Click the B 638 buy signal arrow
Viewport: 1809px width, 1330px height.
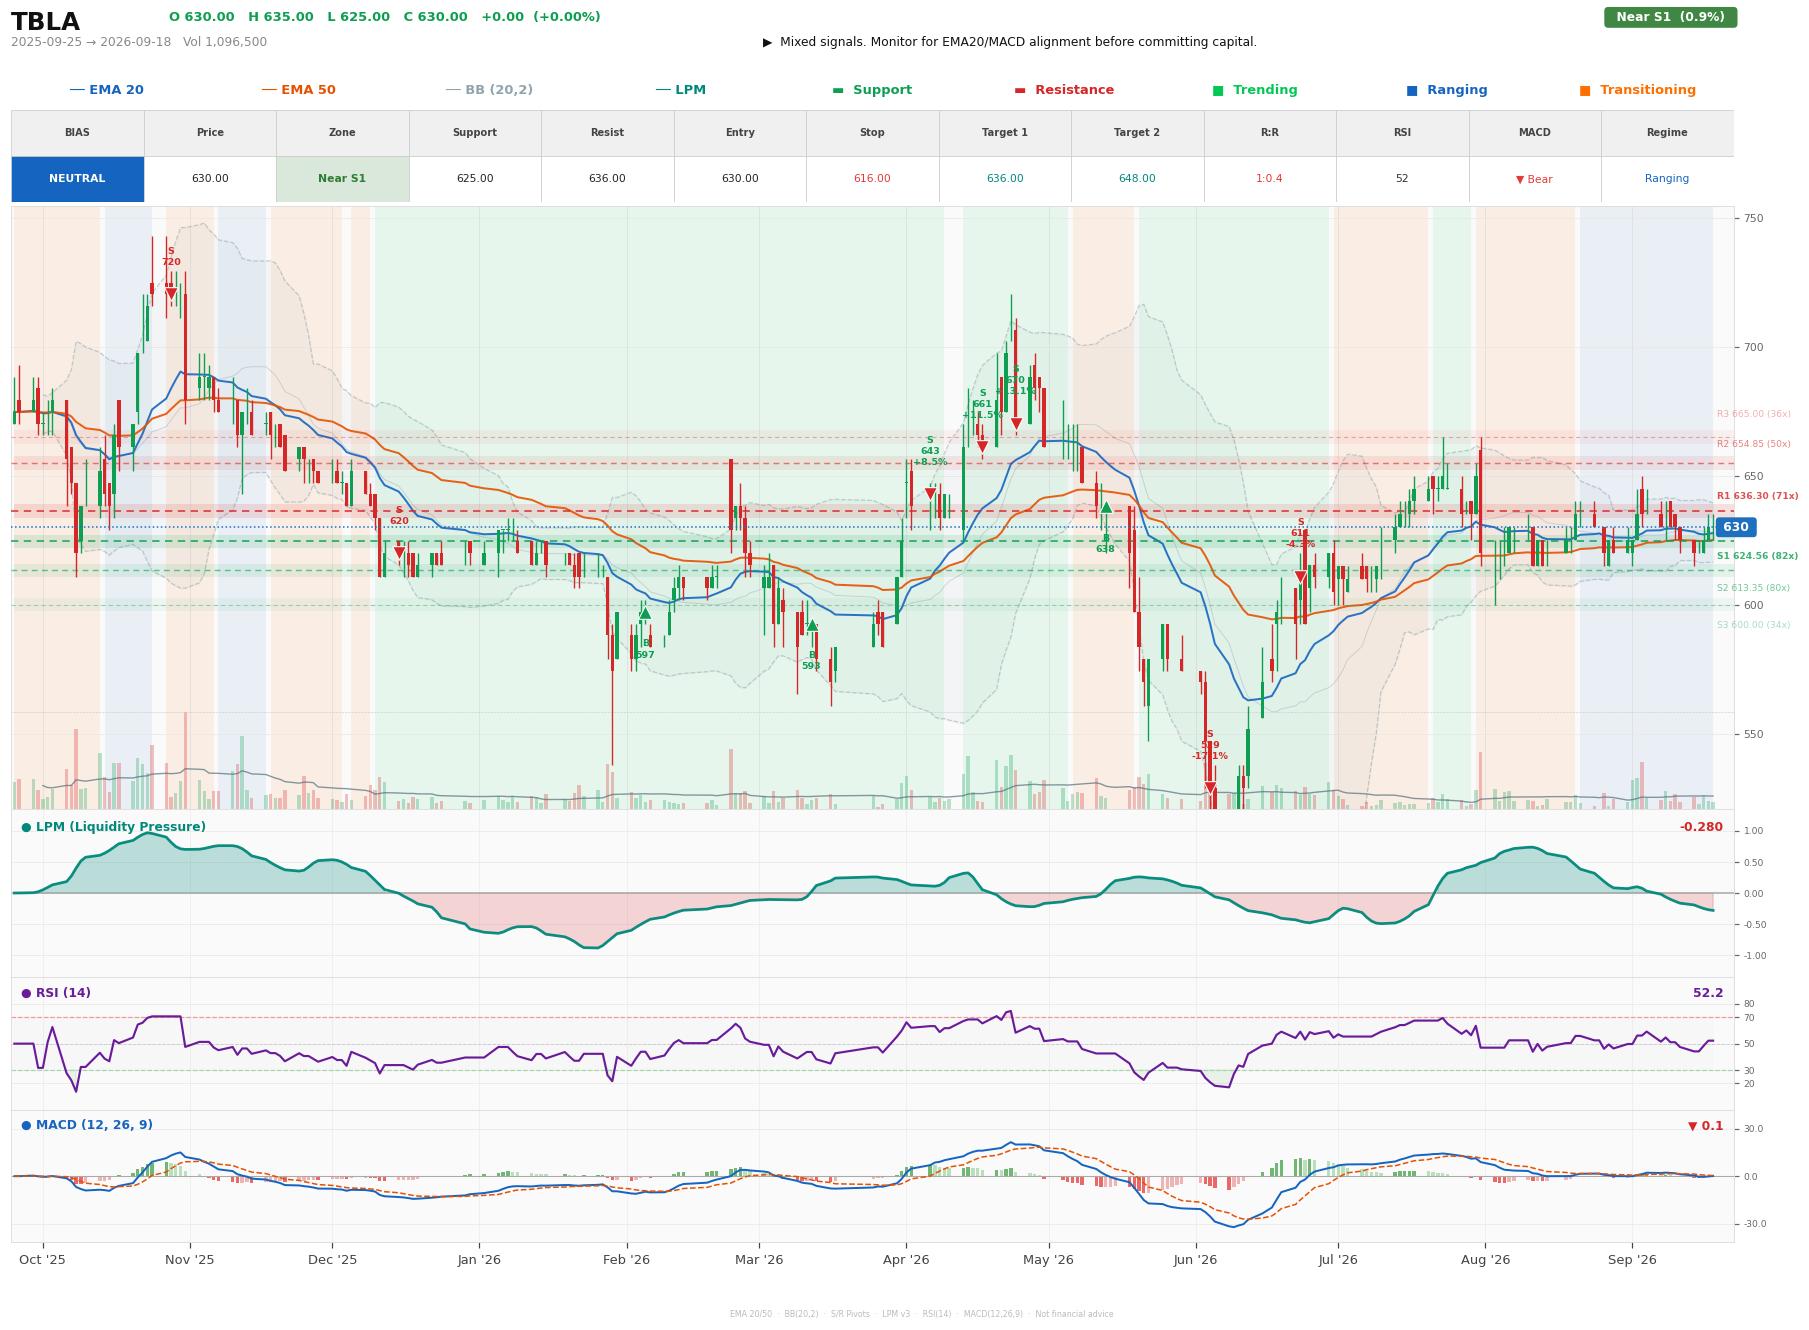click(x=1106, y=507)
